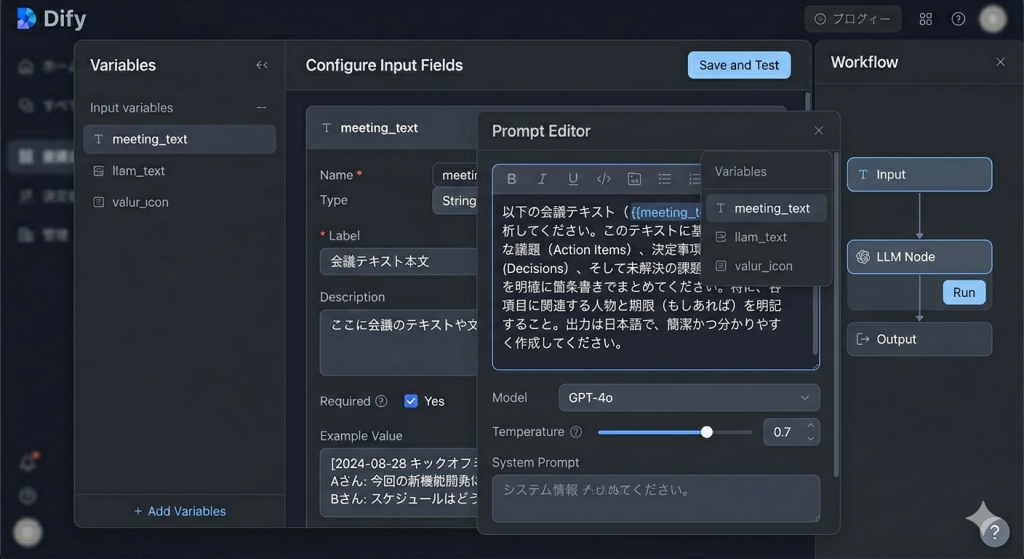The width and height of the screenshot is (1024, 559).
Task: Click the Bold formatting icon in Prompt Editor
Action: tap(512, 179)
